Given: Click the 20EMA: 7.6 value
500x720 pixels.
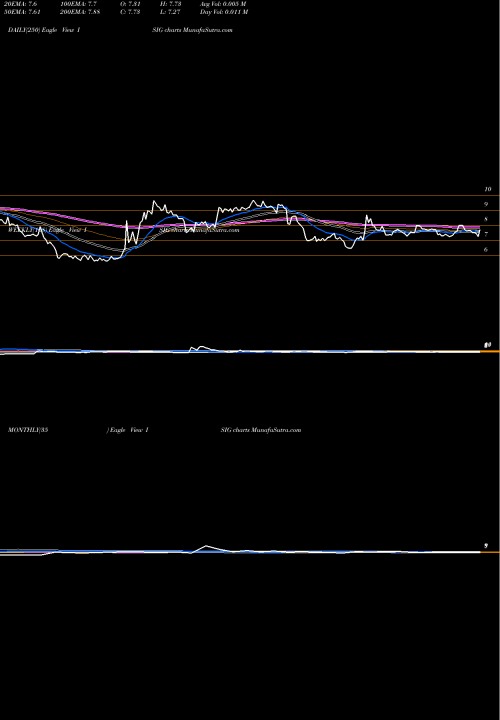Looking at the screenshot, I should pos(20,4).
